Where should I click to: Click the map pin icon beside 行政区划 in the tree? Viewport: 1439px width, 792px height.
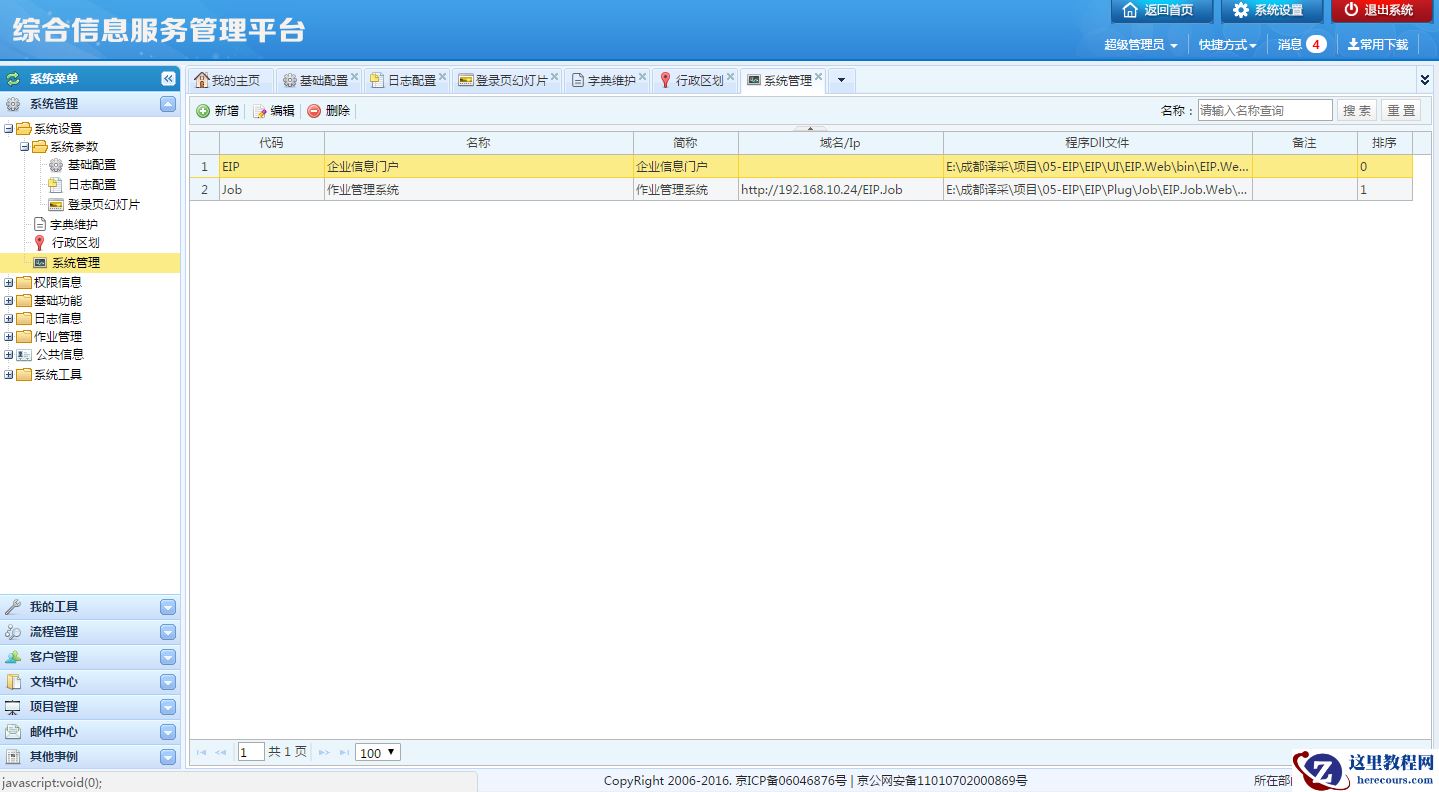click(x=40, y=243)
